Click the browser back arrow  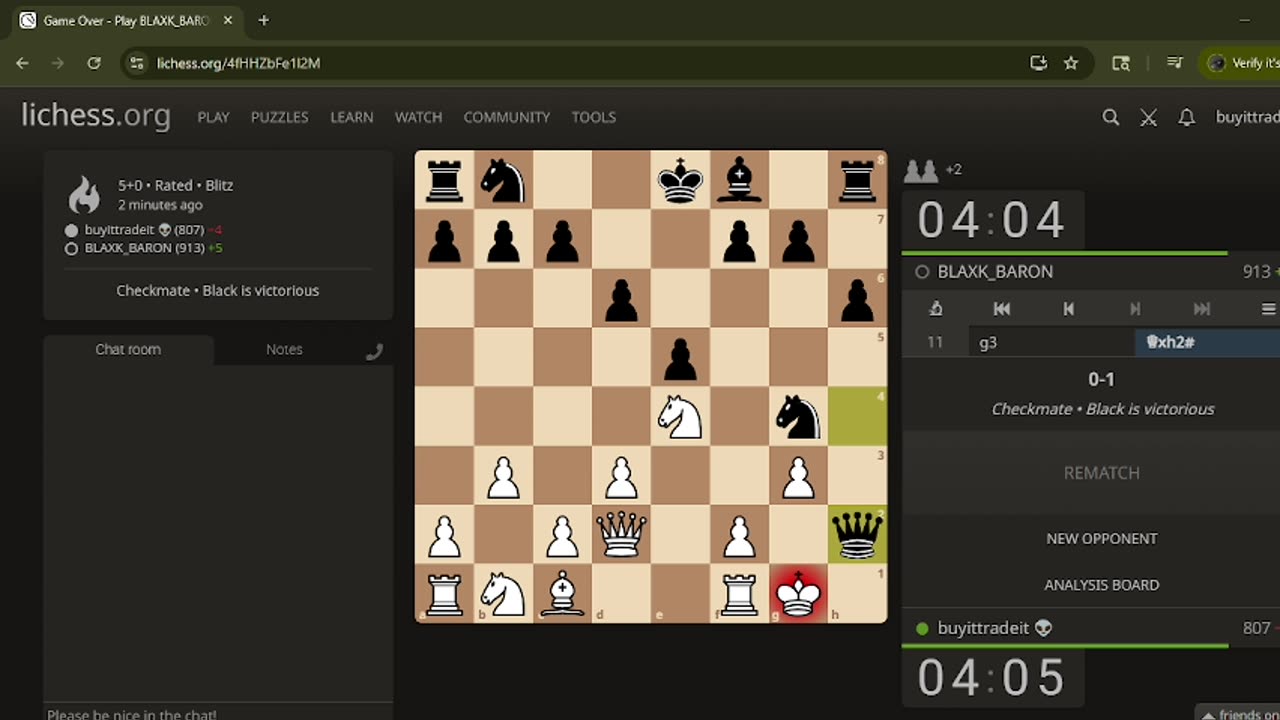tap(22, 63)
